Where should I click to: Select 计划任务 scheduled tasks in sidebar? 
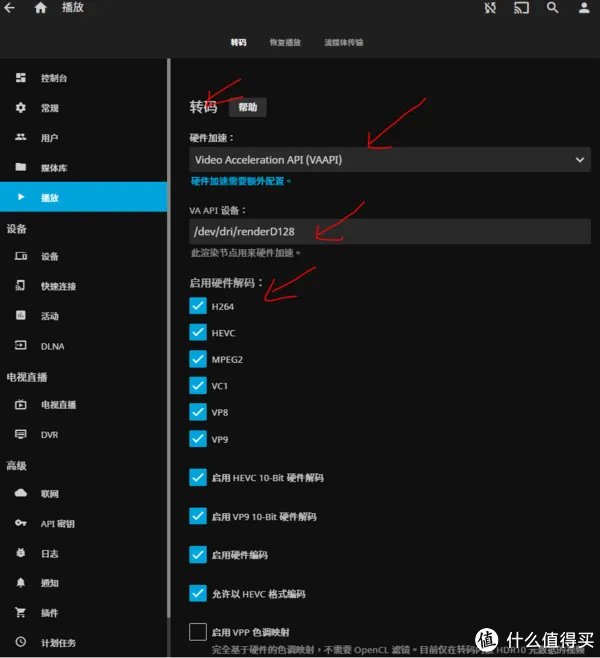pyautogui.click(x=58, y=642)
